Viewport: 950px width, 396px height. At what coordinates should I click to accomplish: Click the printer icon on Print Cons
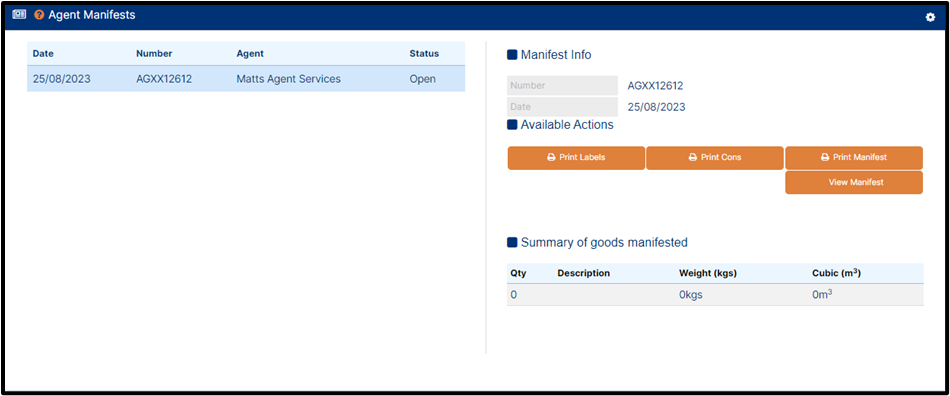click(693, 157)
